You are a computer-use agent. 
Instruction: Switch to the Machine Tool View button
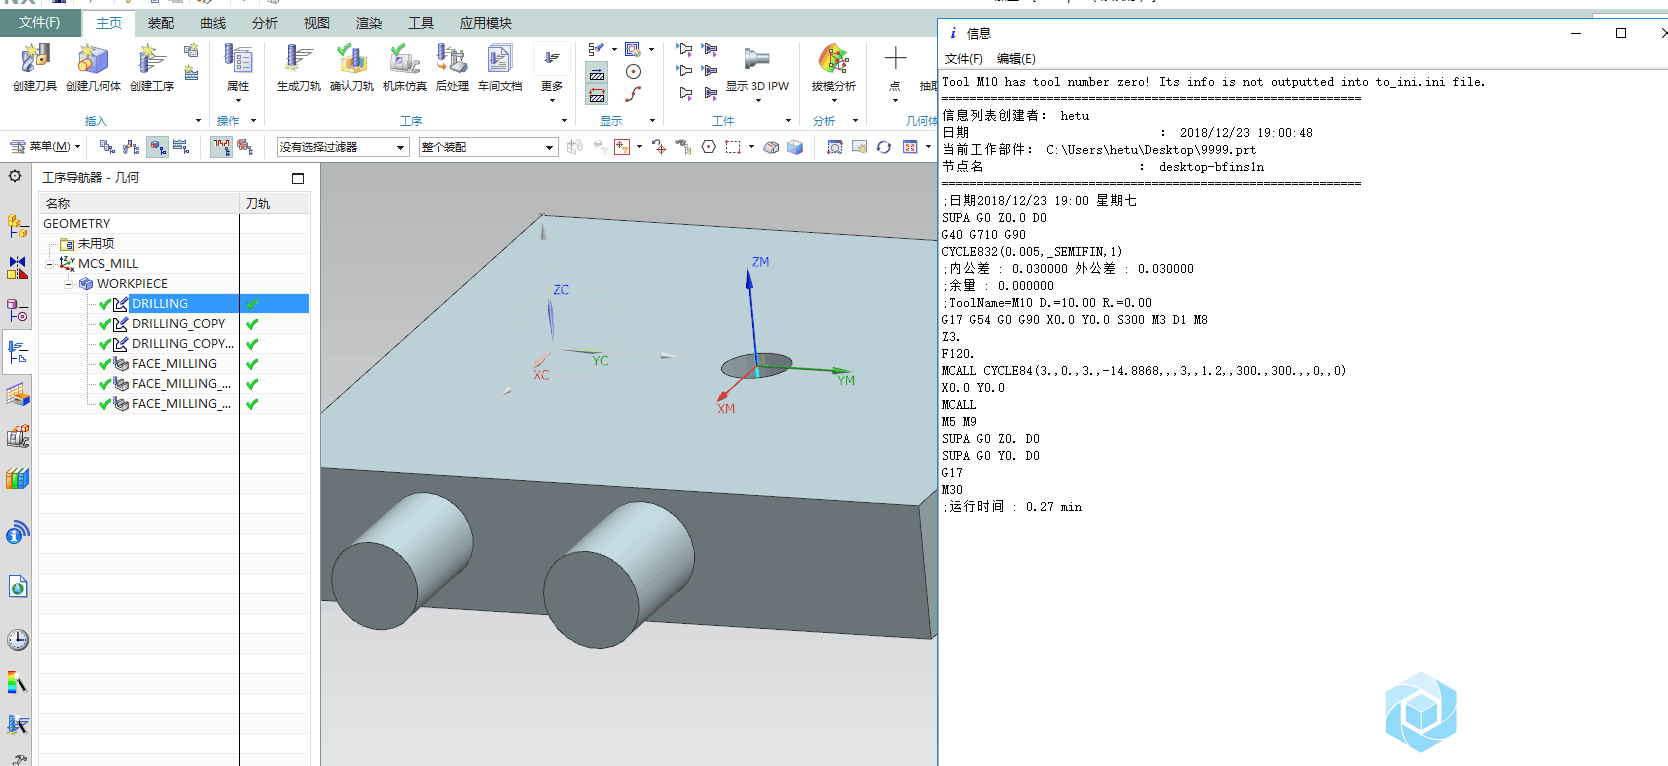coord(131,147)
